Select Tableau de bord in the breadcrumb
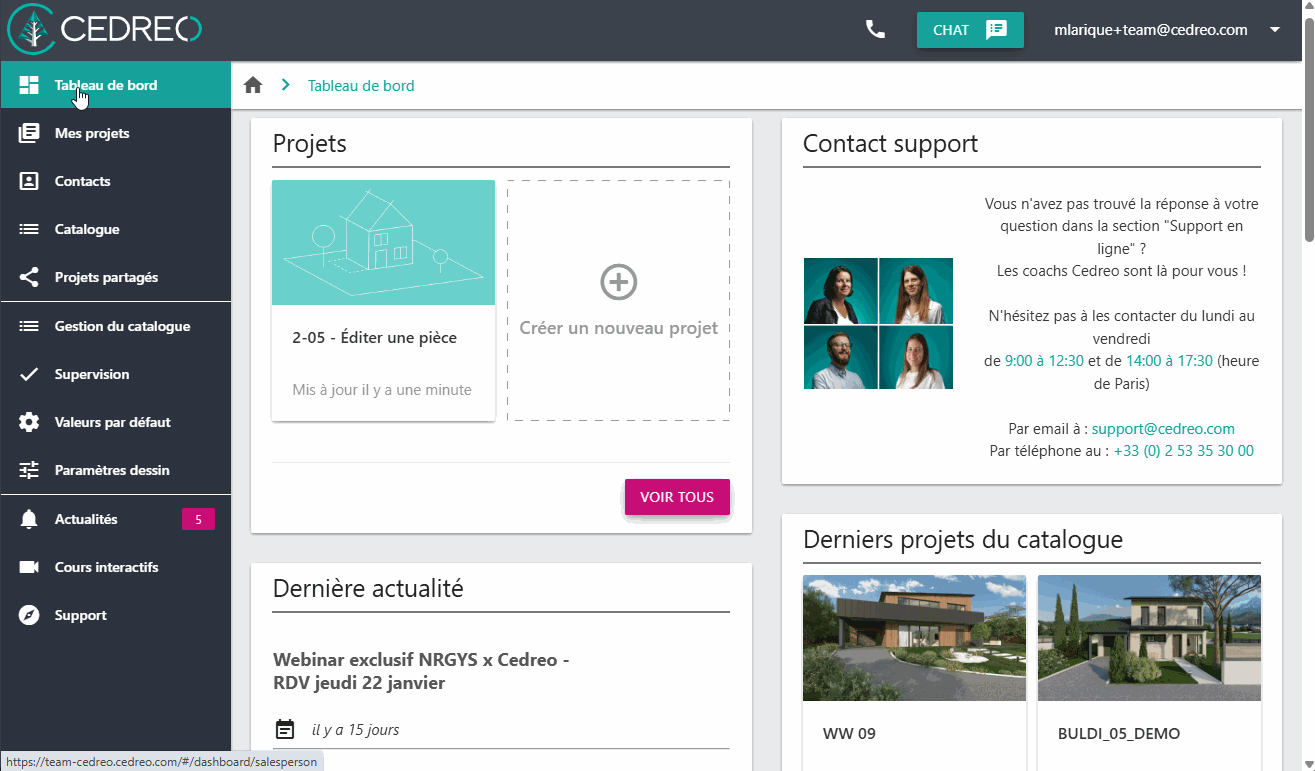The image size is (1315, 771). pyautogui.click(x=361, y=85)
